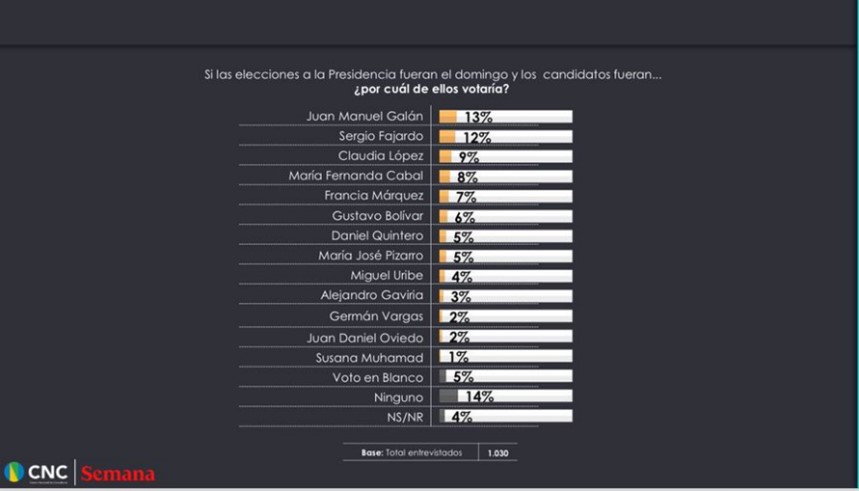Screen dimensions: 859x491
Task: Click the Miguel Uribe 4% bar
Action: [441, 275]
